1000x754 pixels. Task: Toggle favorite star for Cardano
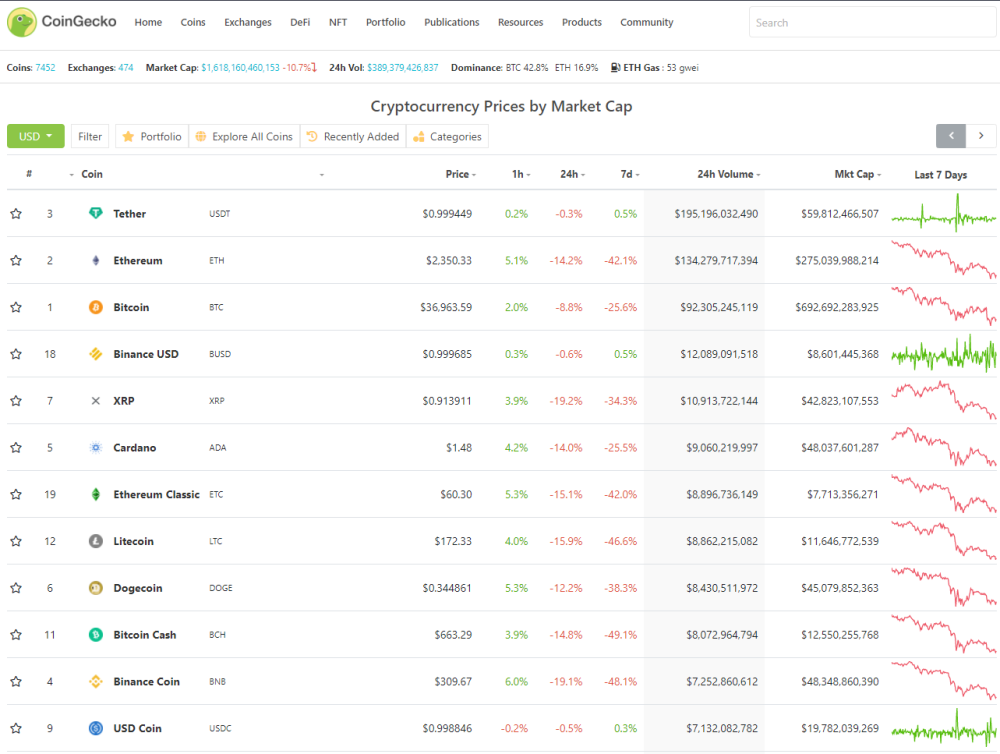[16, 448]
